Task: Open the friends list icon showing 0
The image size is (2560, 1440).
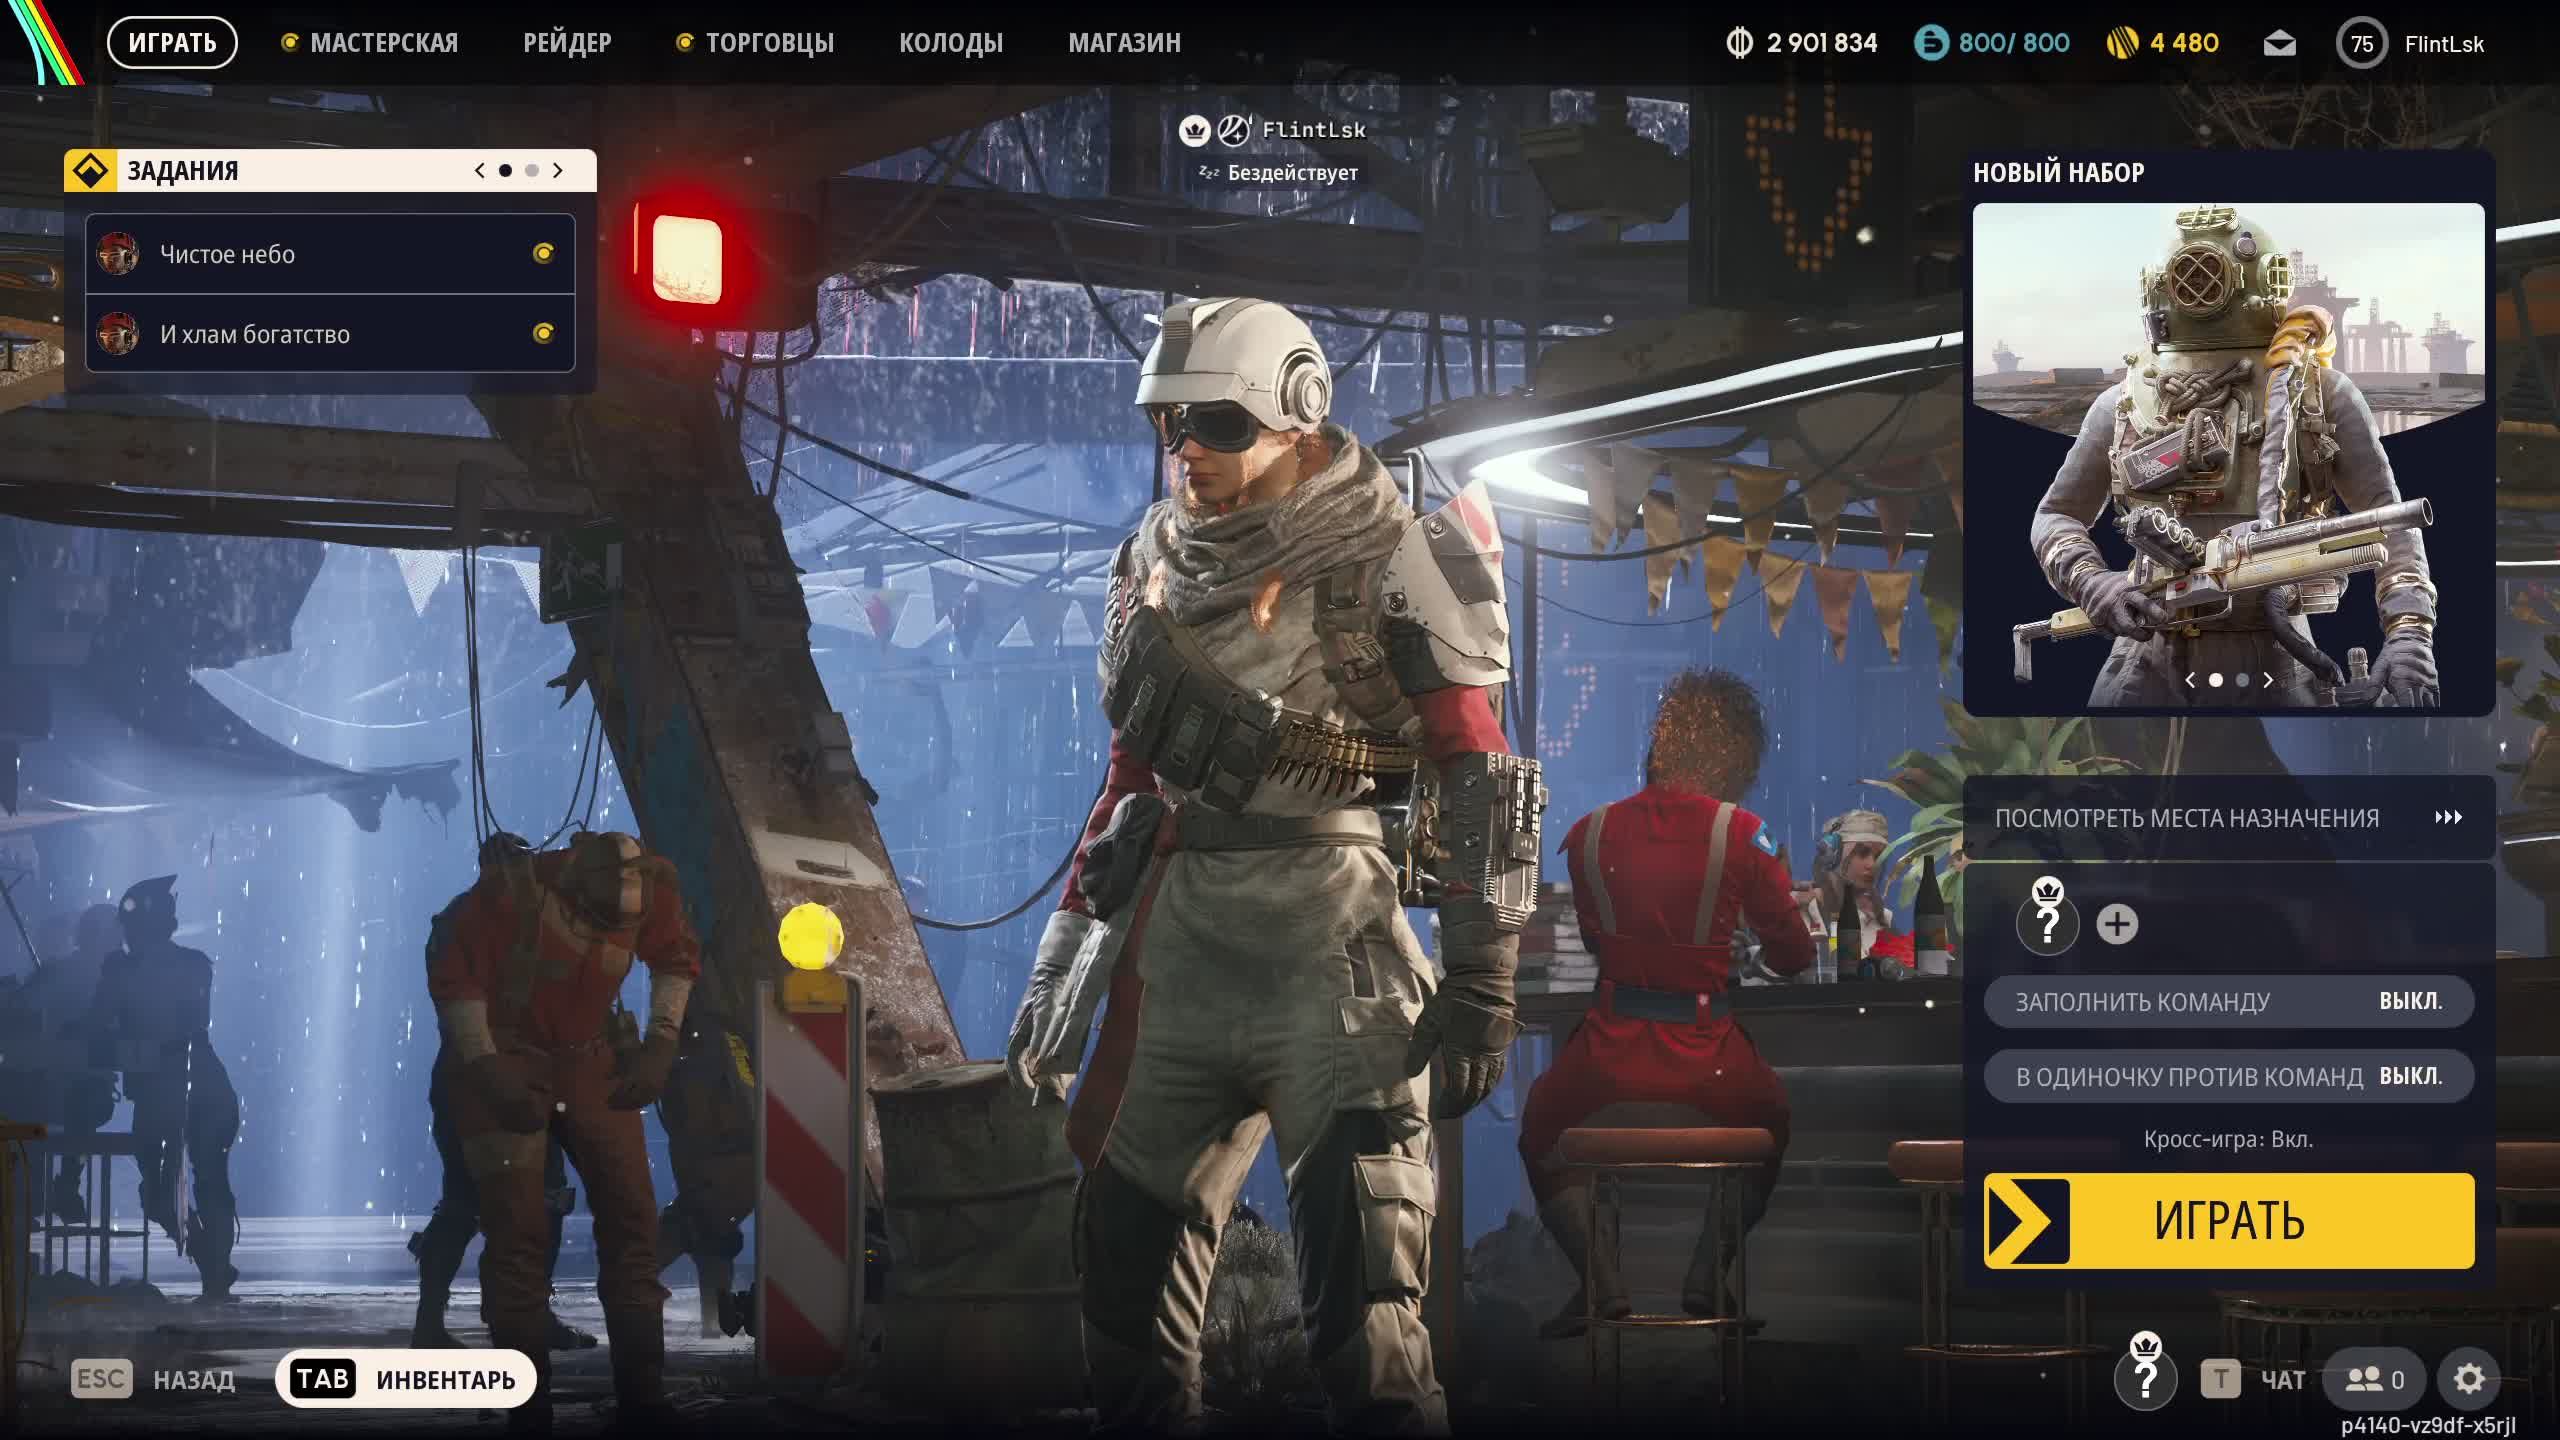Action: pos(2375,1380)
